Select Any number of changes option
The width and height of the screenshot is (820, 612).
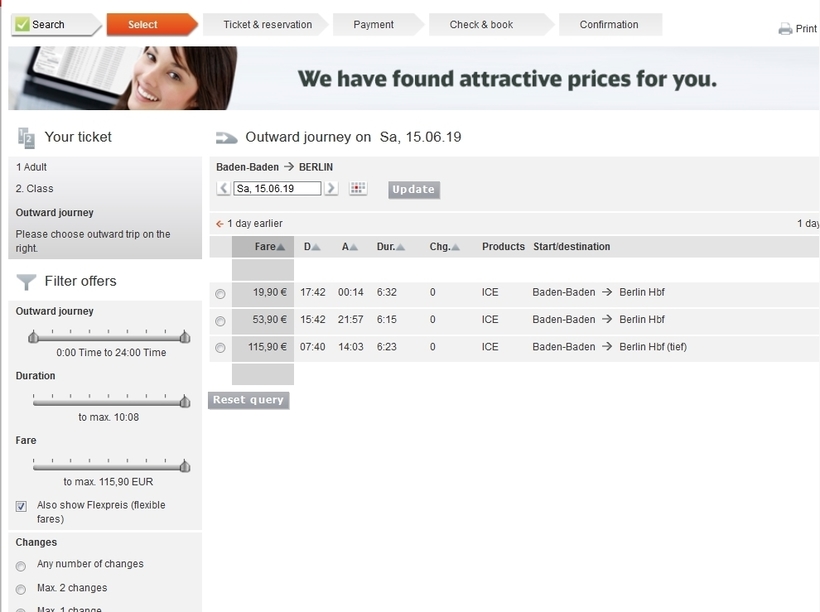point(21,566)
